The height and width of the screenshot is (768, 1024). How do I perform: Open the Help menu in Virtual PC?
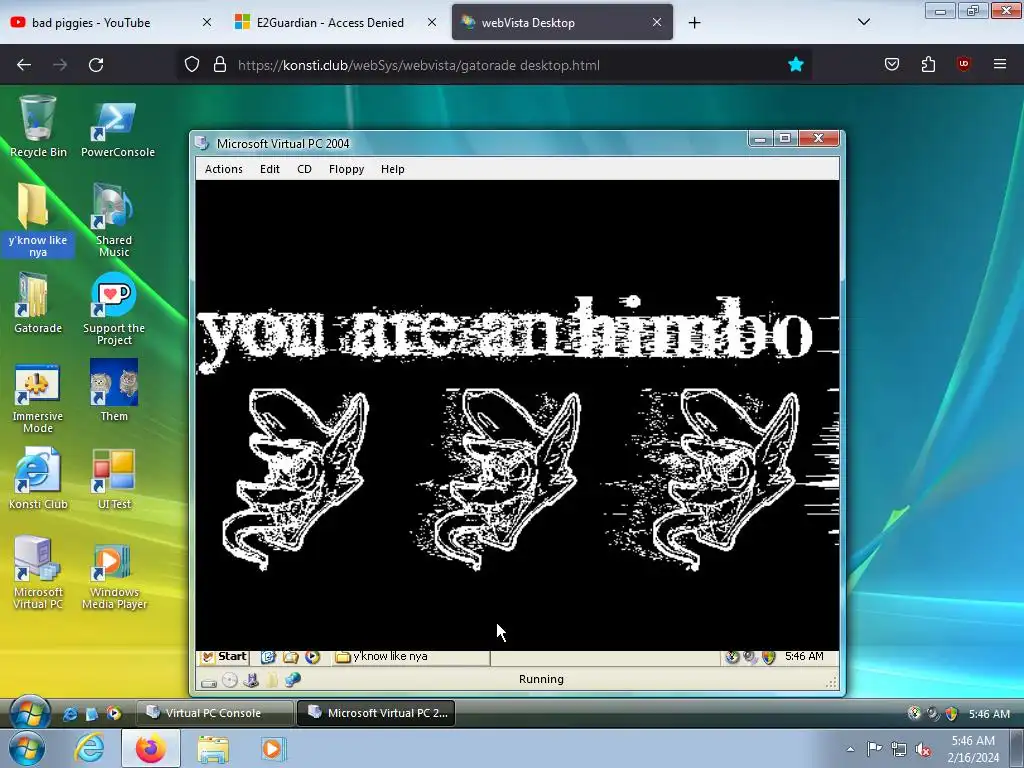(x=392, y=168)
